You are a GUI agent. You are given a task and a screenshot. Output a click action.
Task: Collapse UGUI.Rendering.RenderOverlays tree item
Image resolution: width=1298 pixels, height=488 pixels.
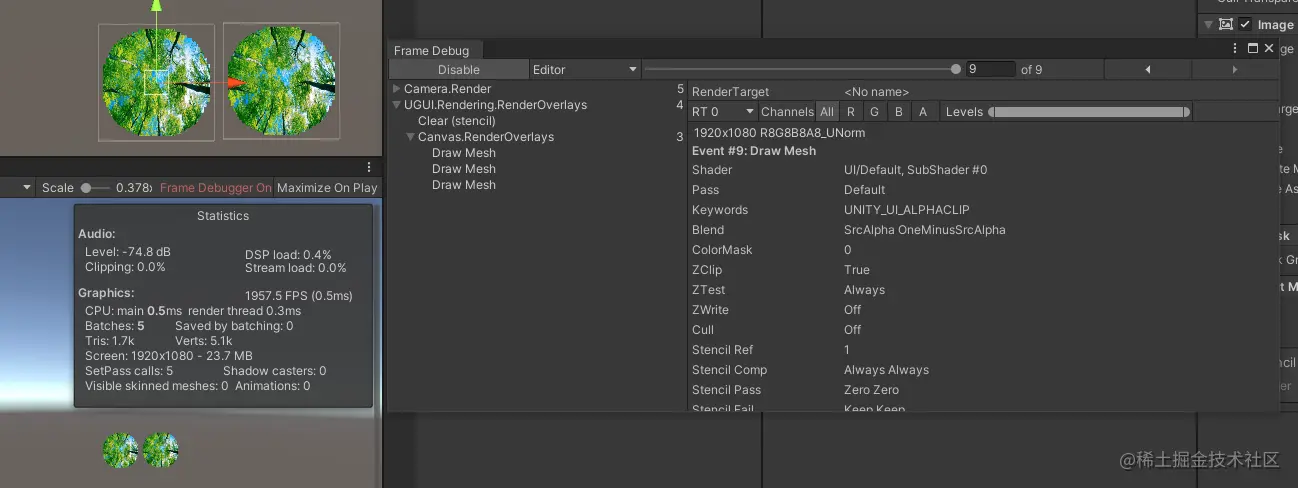coord(397,105)
